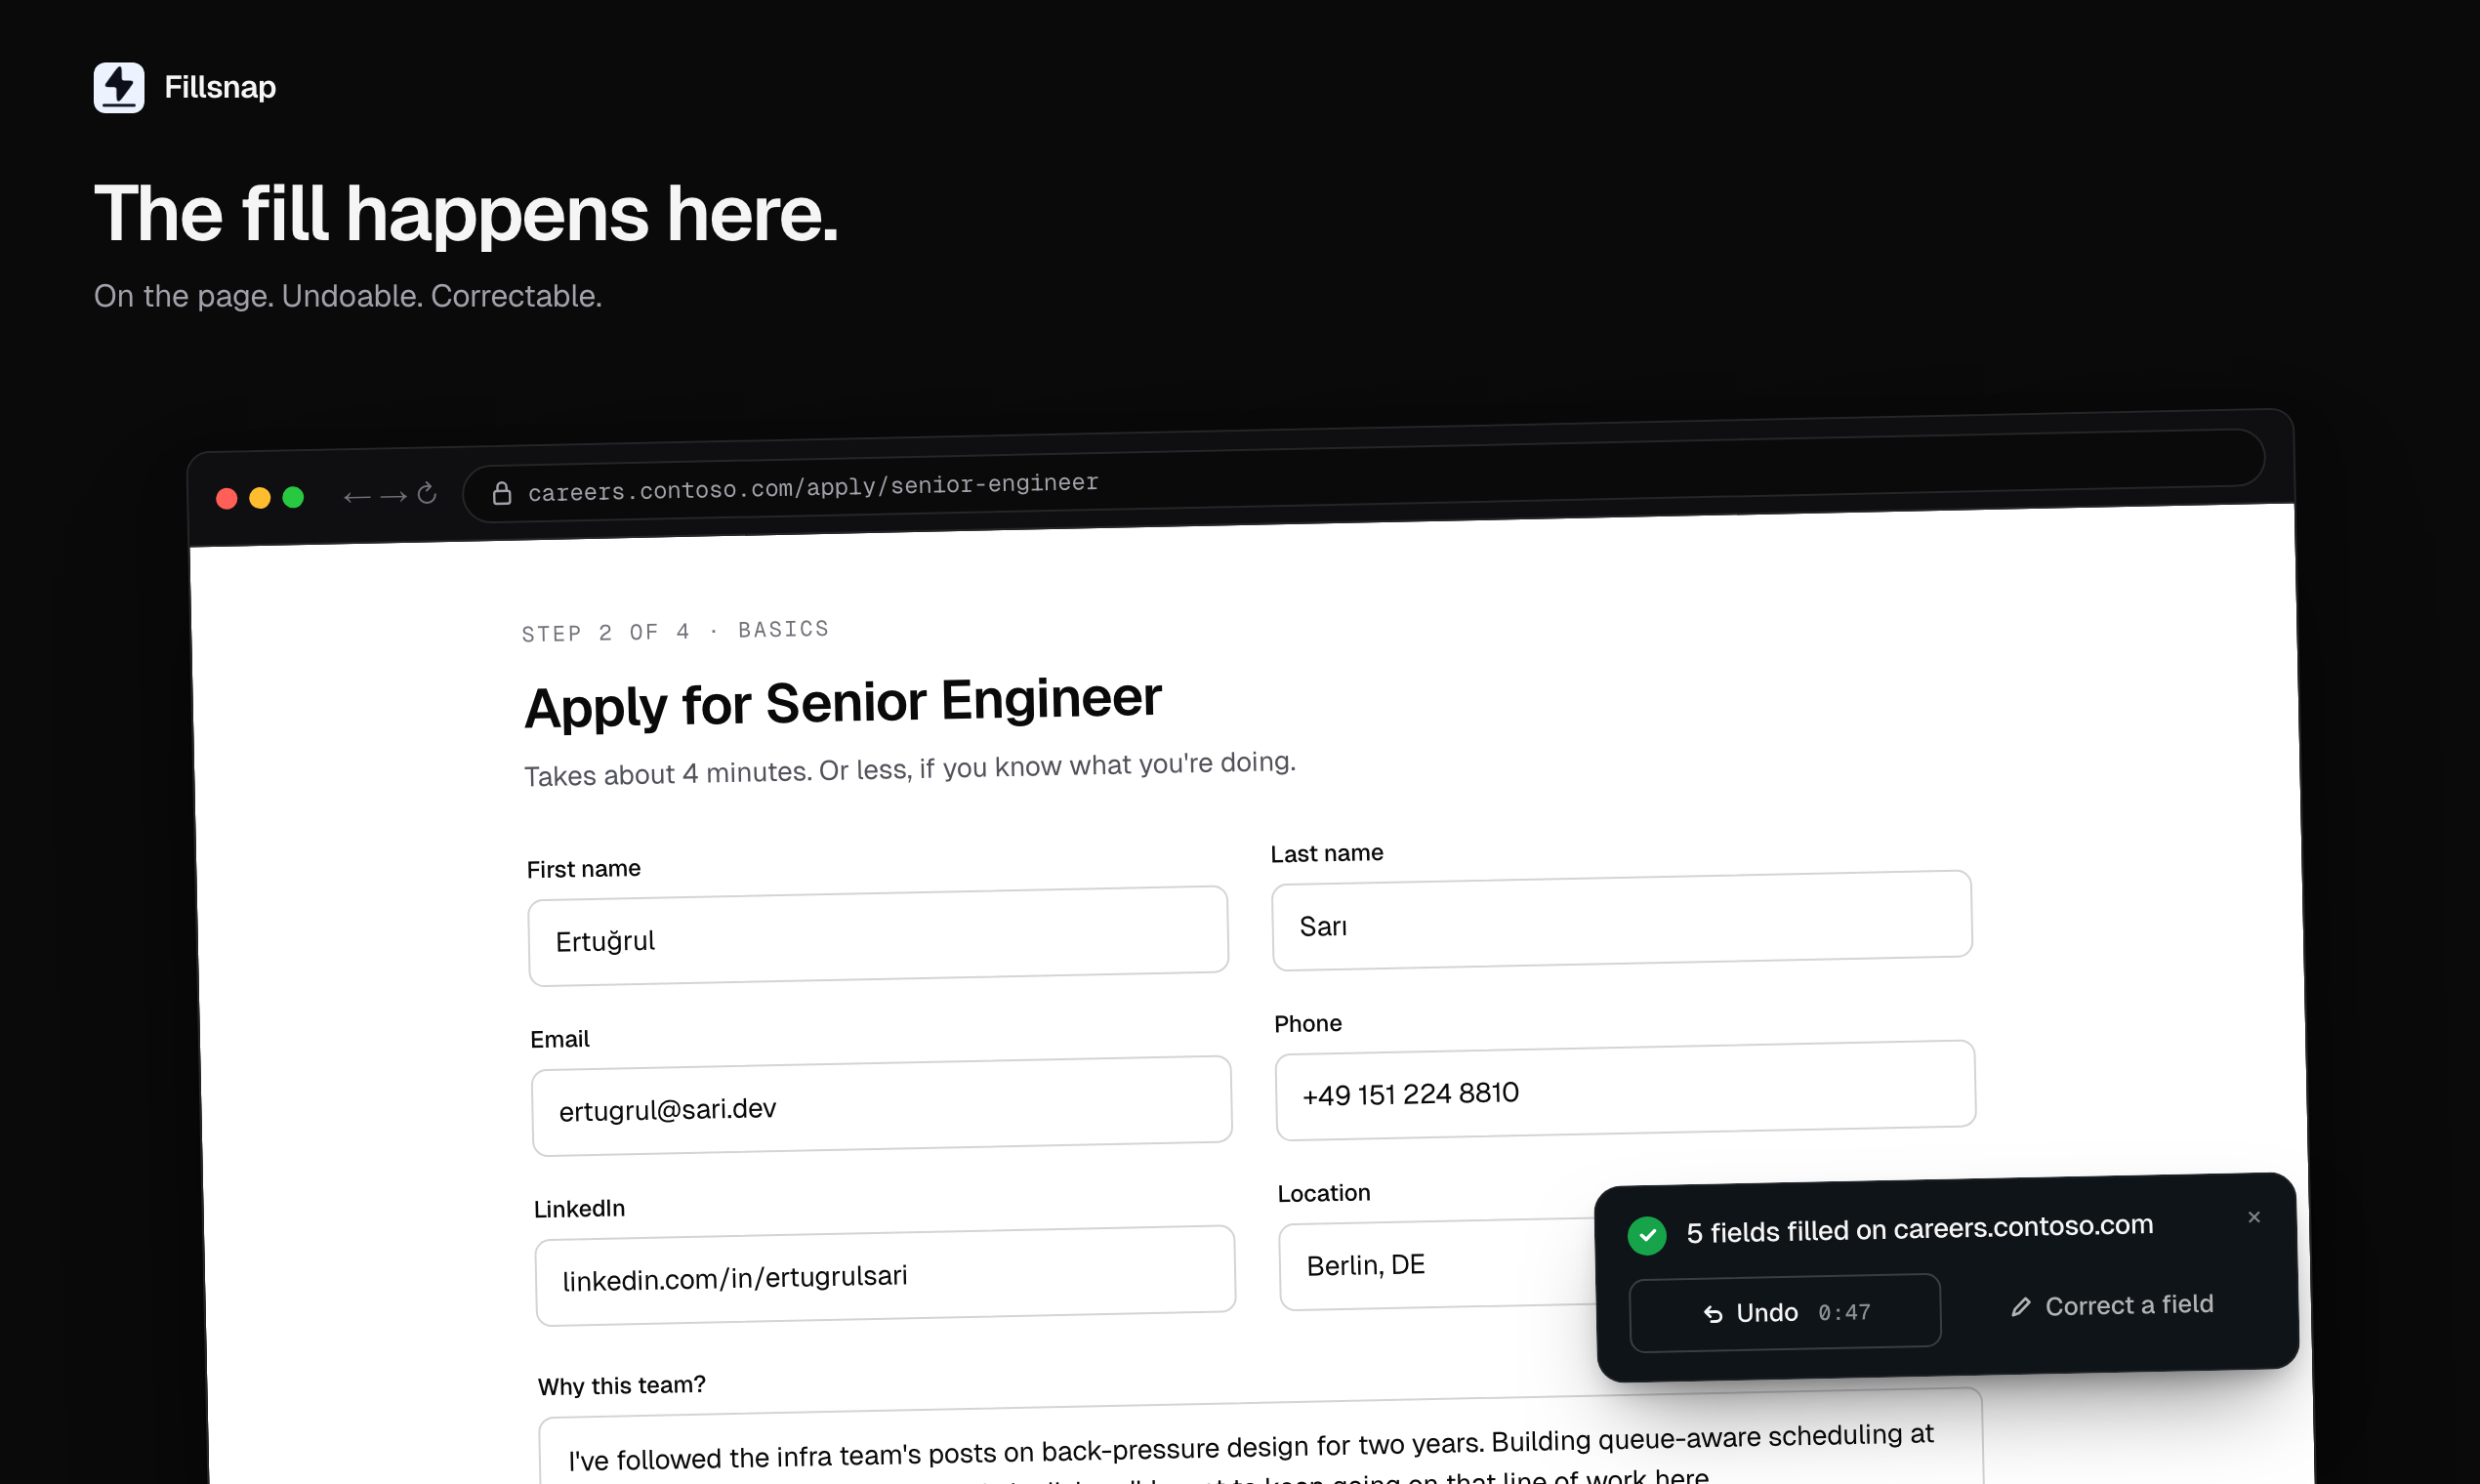Screen dimensions: 2480x1484
Task: Click the browser back arrow
Action: tap(357, 497)
